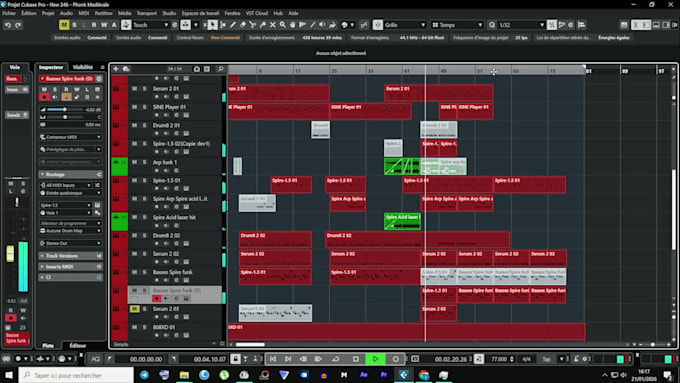The width and height of the screenshot is (680, 383).
Task: Switch to the Visibilité tab
Action: coord(83,67)
